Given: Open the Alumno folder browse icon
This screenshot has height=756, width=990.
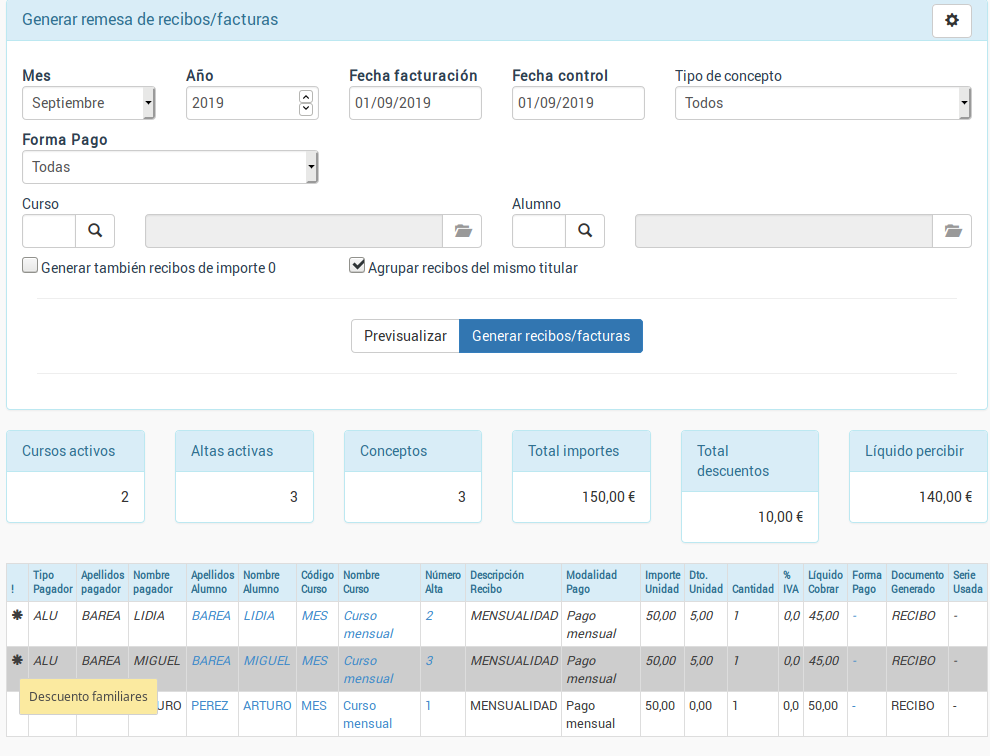Looking at the screenshot, I should 952,231.
